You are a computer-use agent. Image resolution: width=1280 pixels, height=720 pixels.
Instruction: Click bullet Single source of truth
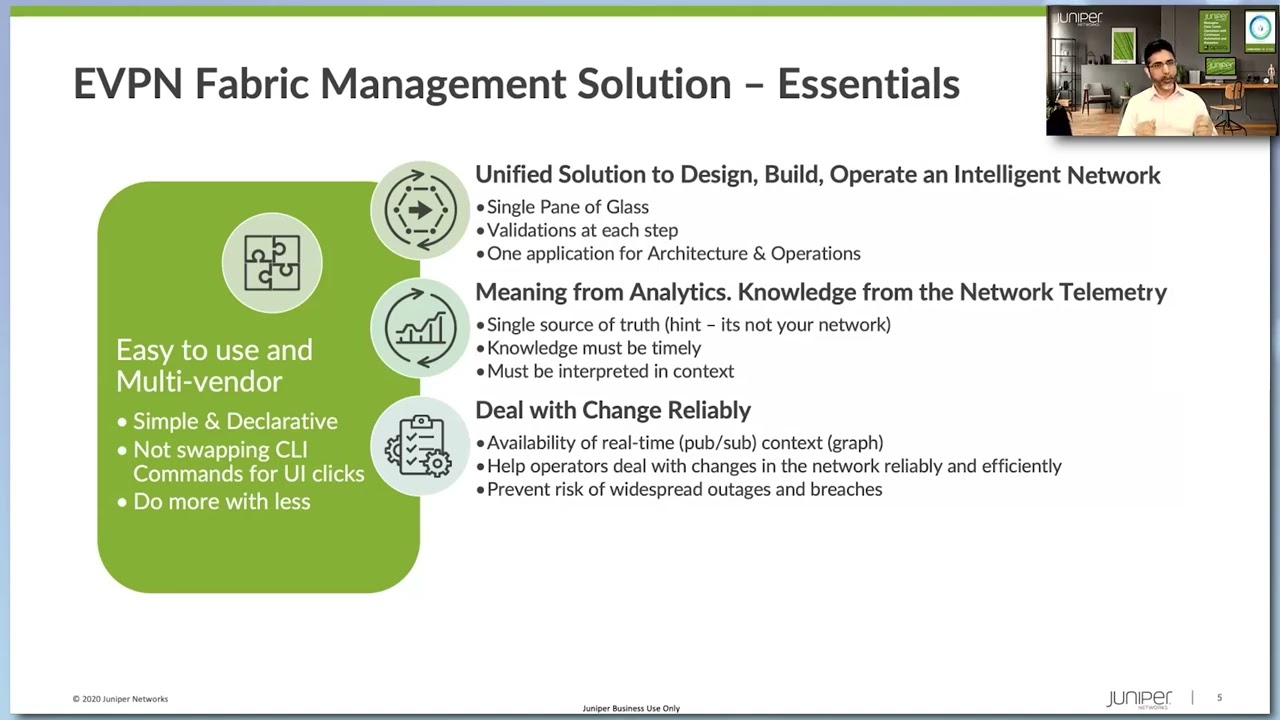click(683, 324)
